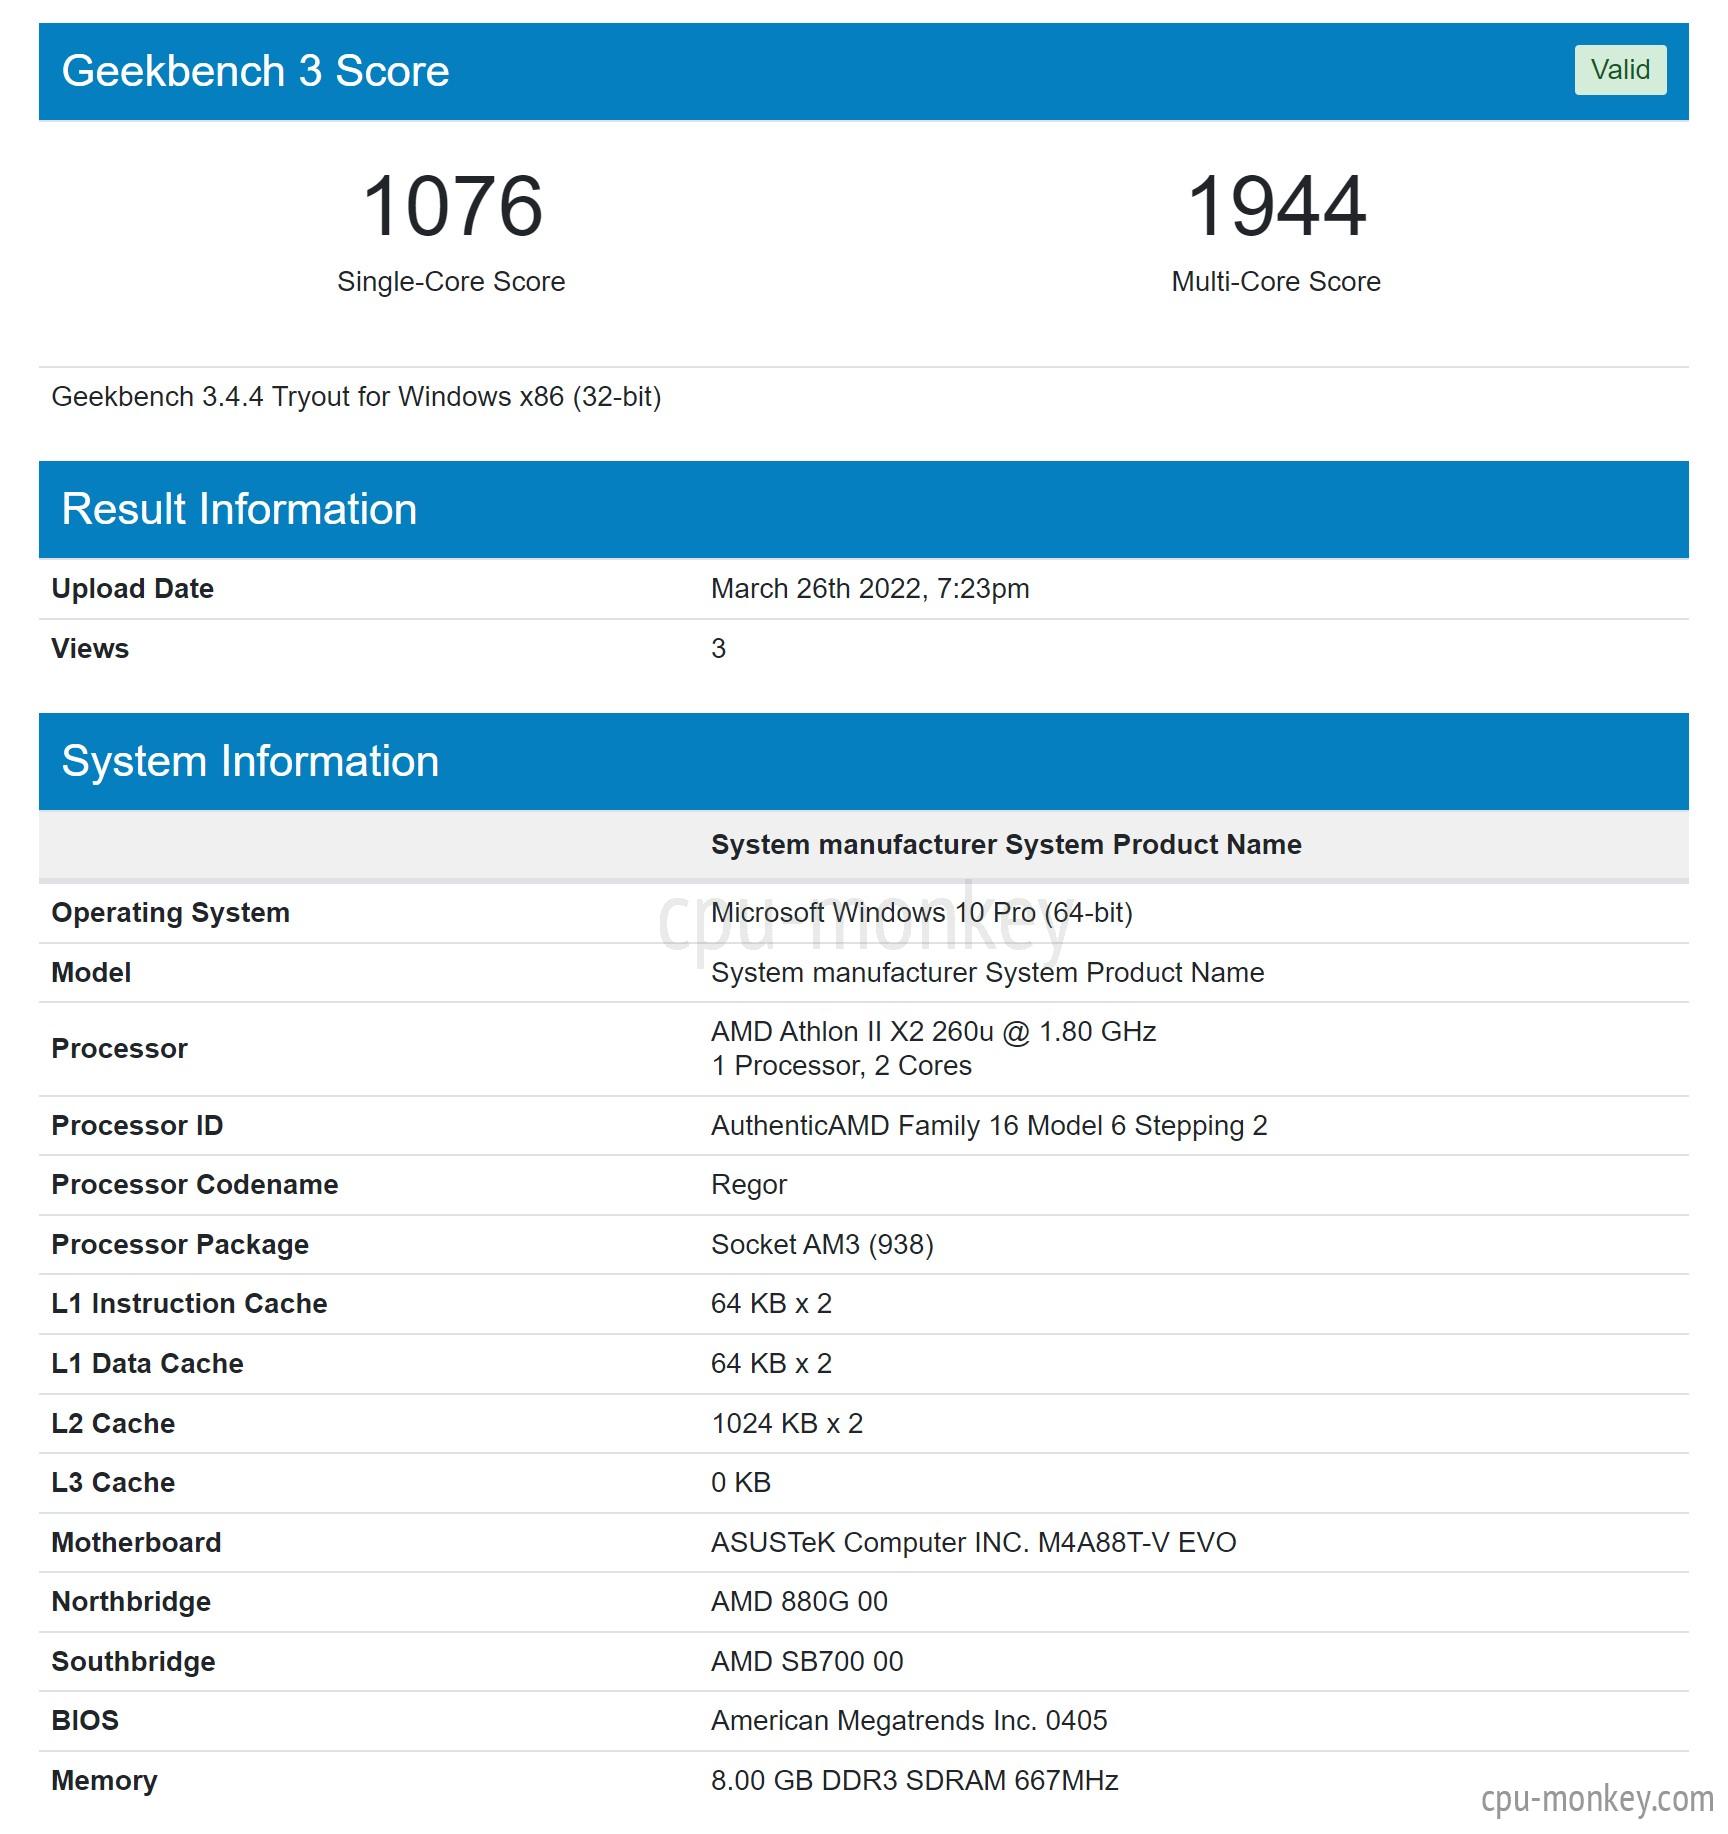This screenshot has height=1834, width=1728.
Task: Select AMD Athlon II X2 260u @ 1.80 GHz
Action: (933, 1031)
